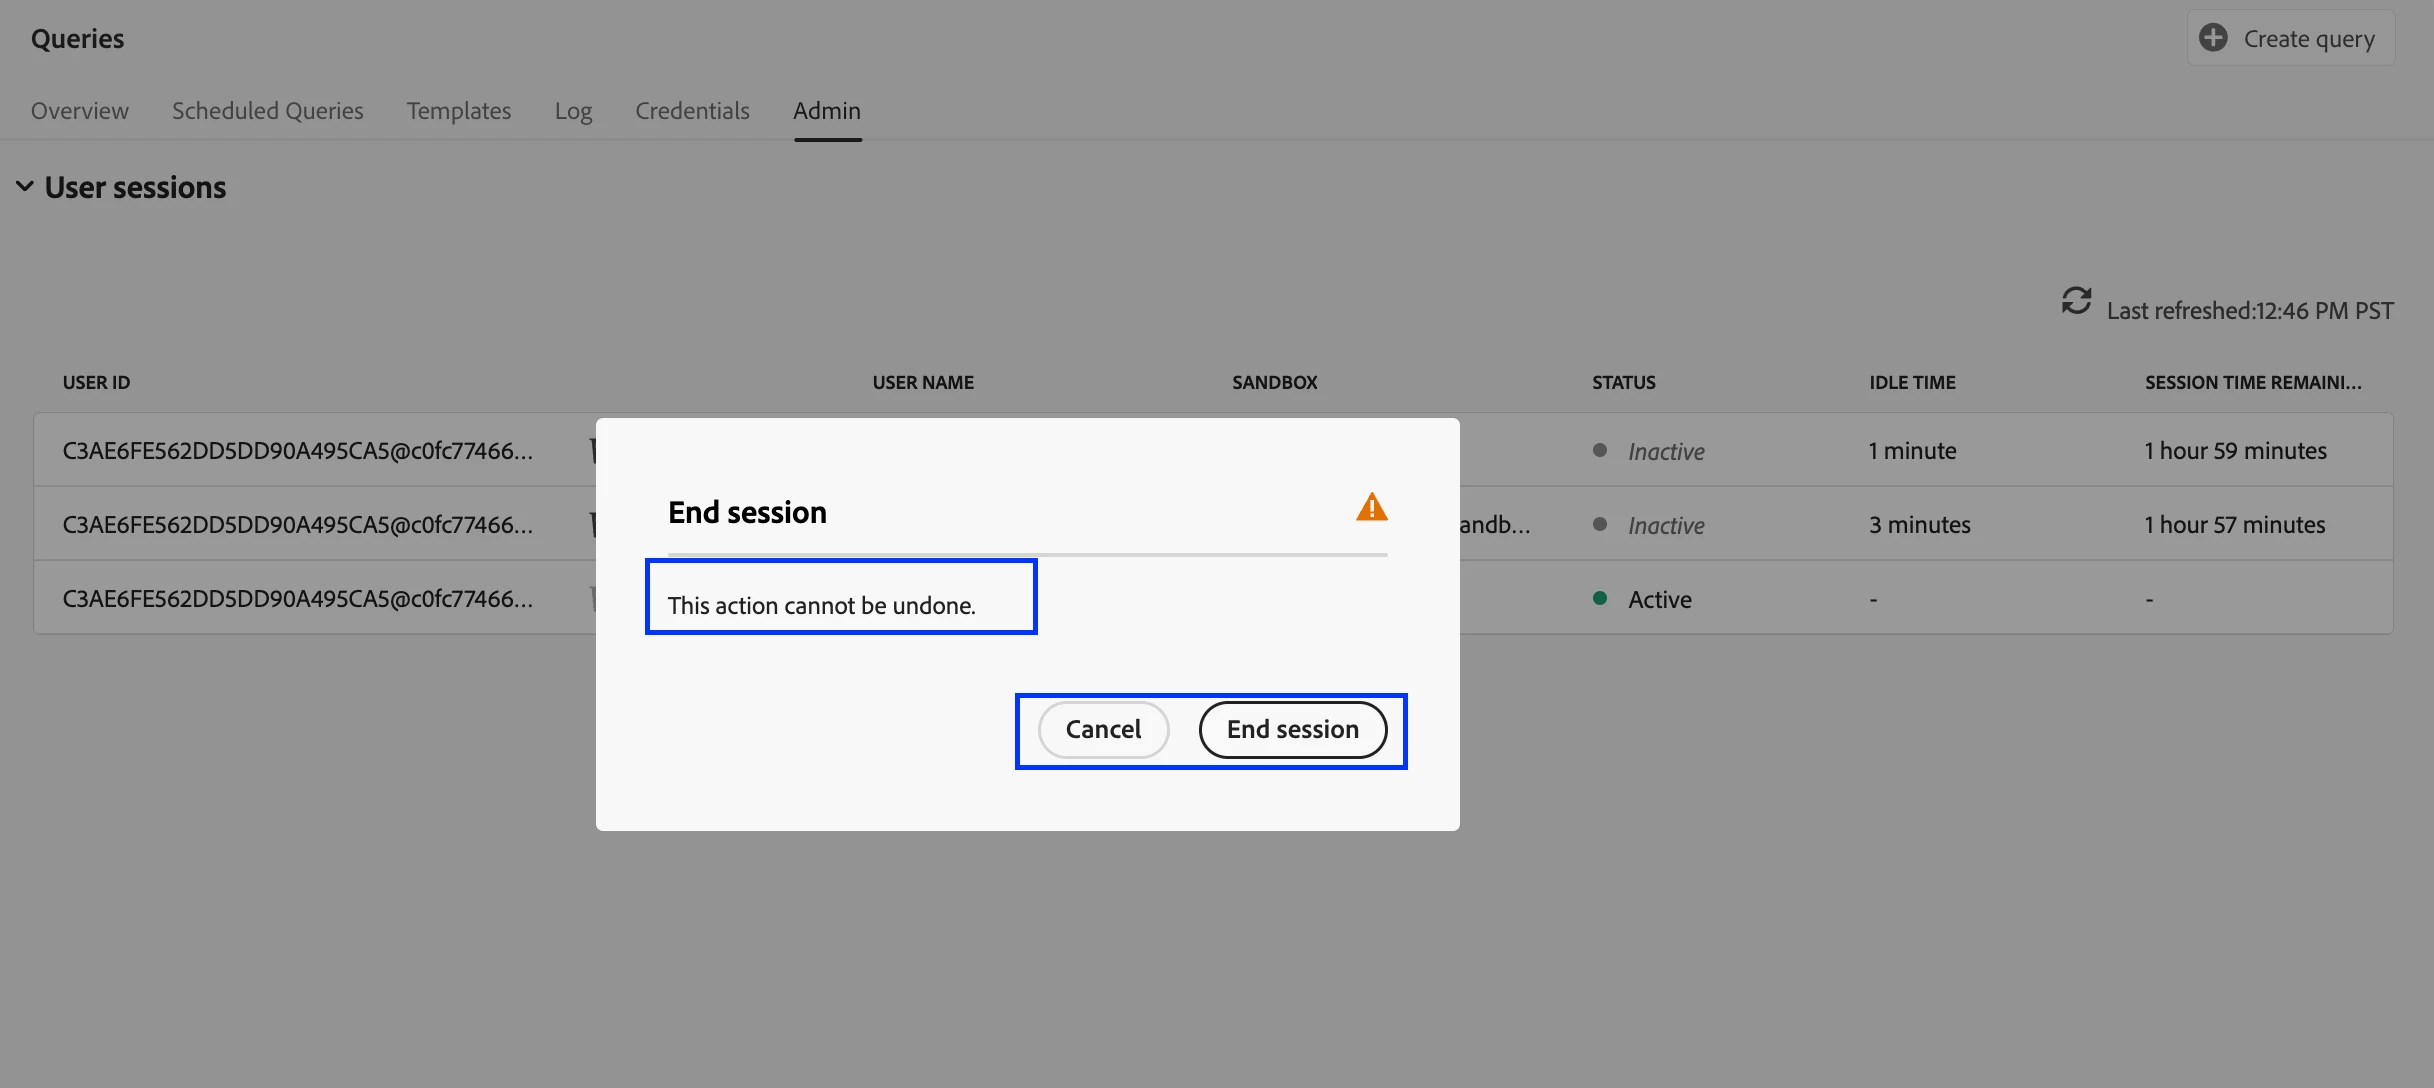Click the IDLE TIME column header

(1912, 382)
